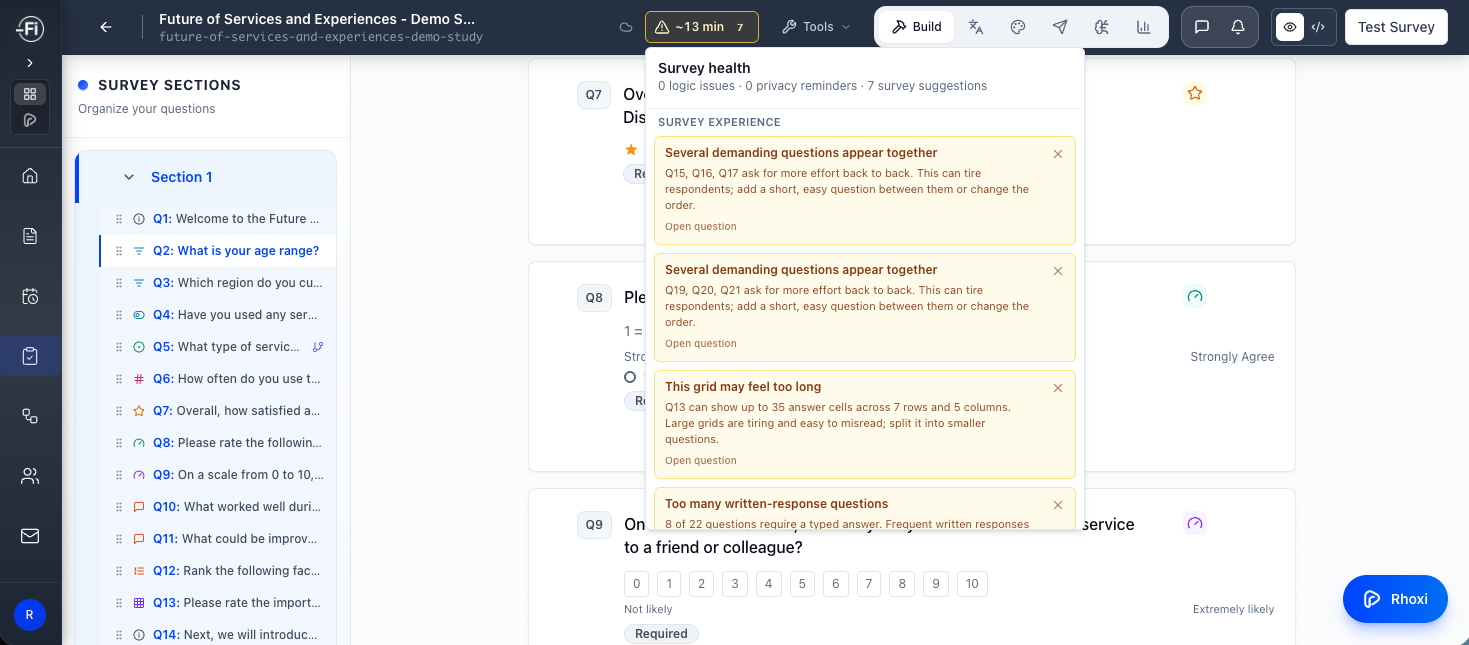
Task: Click the branch logic icon on Q5
Action: 318,347
